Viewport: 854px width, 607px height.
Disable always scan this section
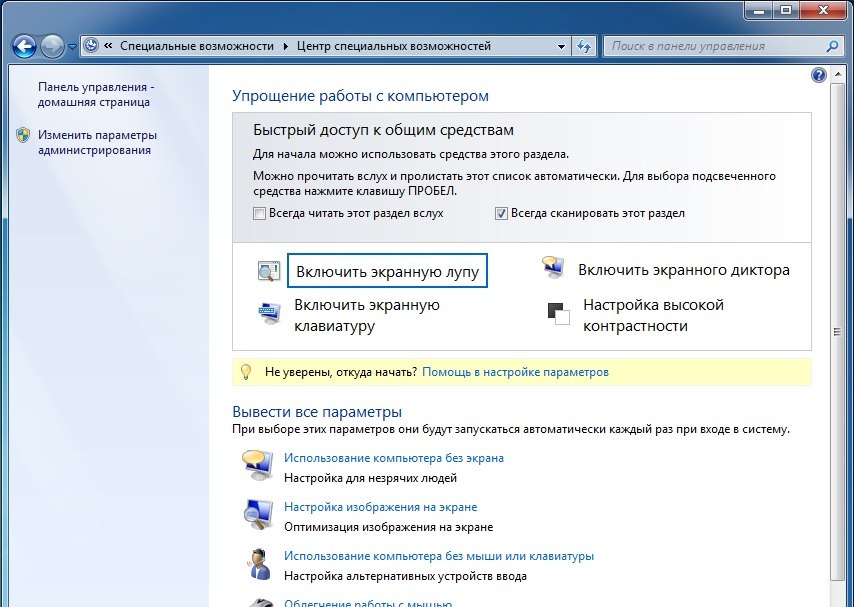click(x=499, y=213)
